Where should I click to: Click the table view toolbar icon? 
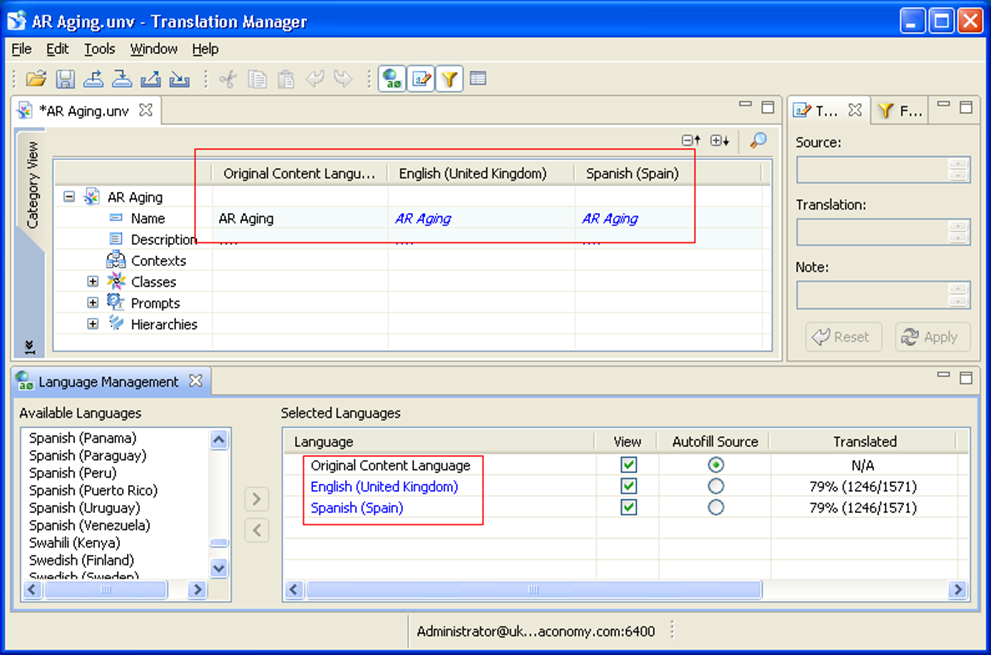(x=478, y=79)
